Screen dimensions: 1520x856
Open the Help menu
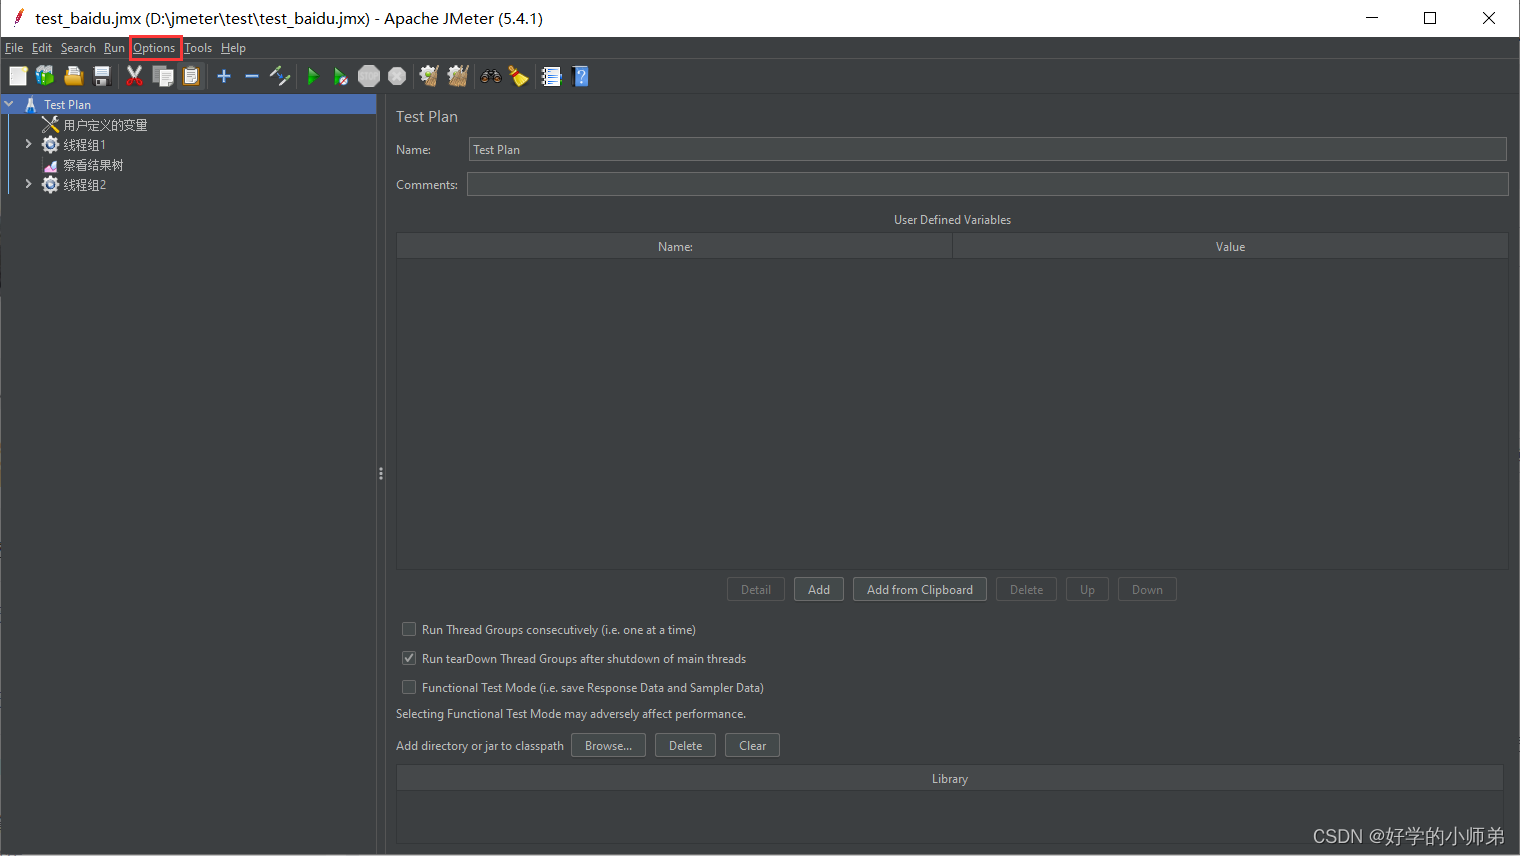[x=233, y=48]
